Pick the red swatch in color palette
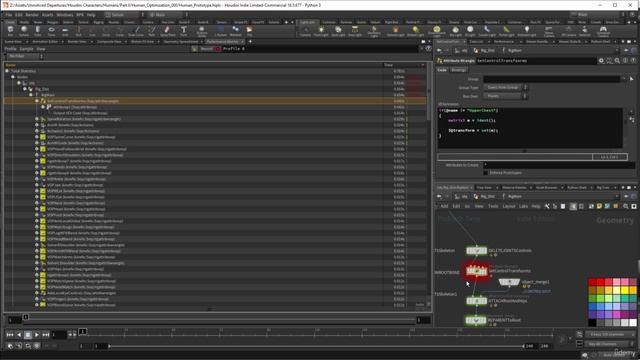 tap(592, 282)
